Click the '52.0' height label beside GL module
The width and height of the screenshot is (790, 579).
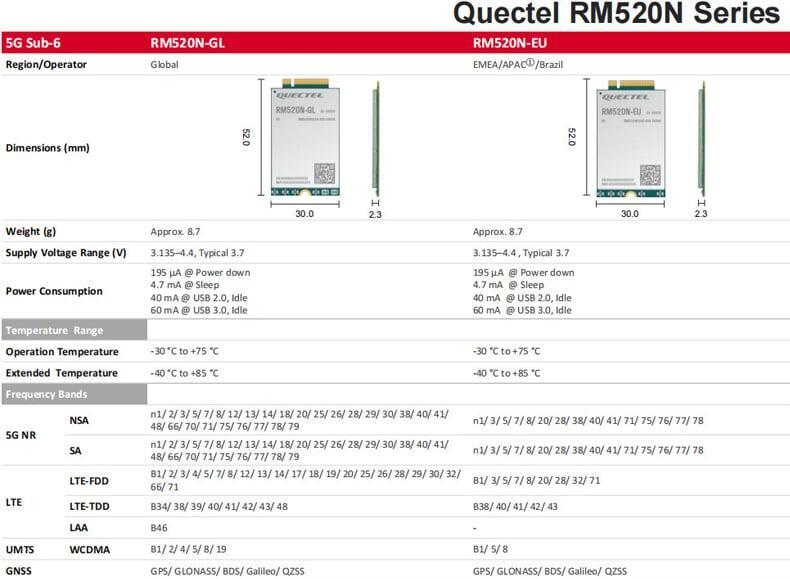click(x=246, y=137)
